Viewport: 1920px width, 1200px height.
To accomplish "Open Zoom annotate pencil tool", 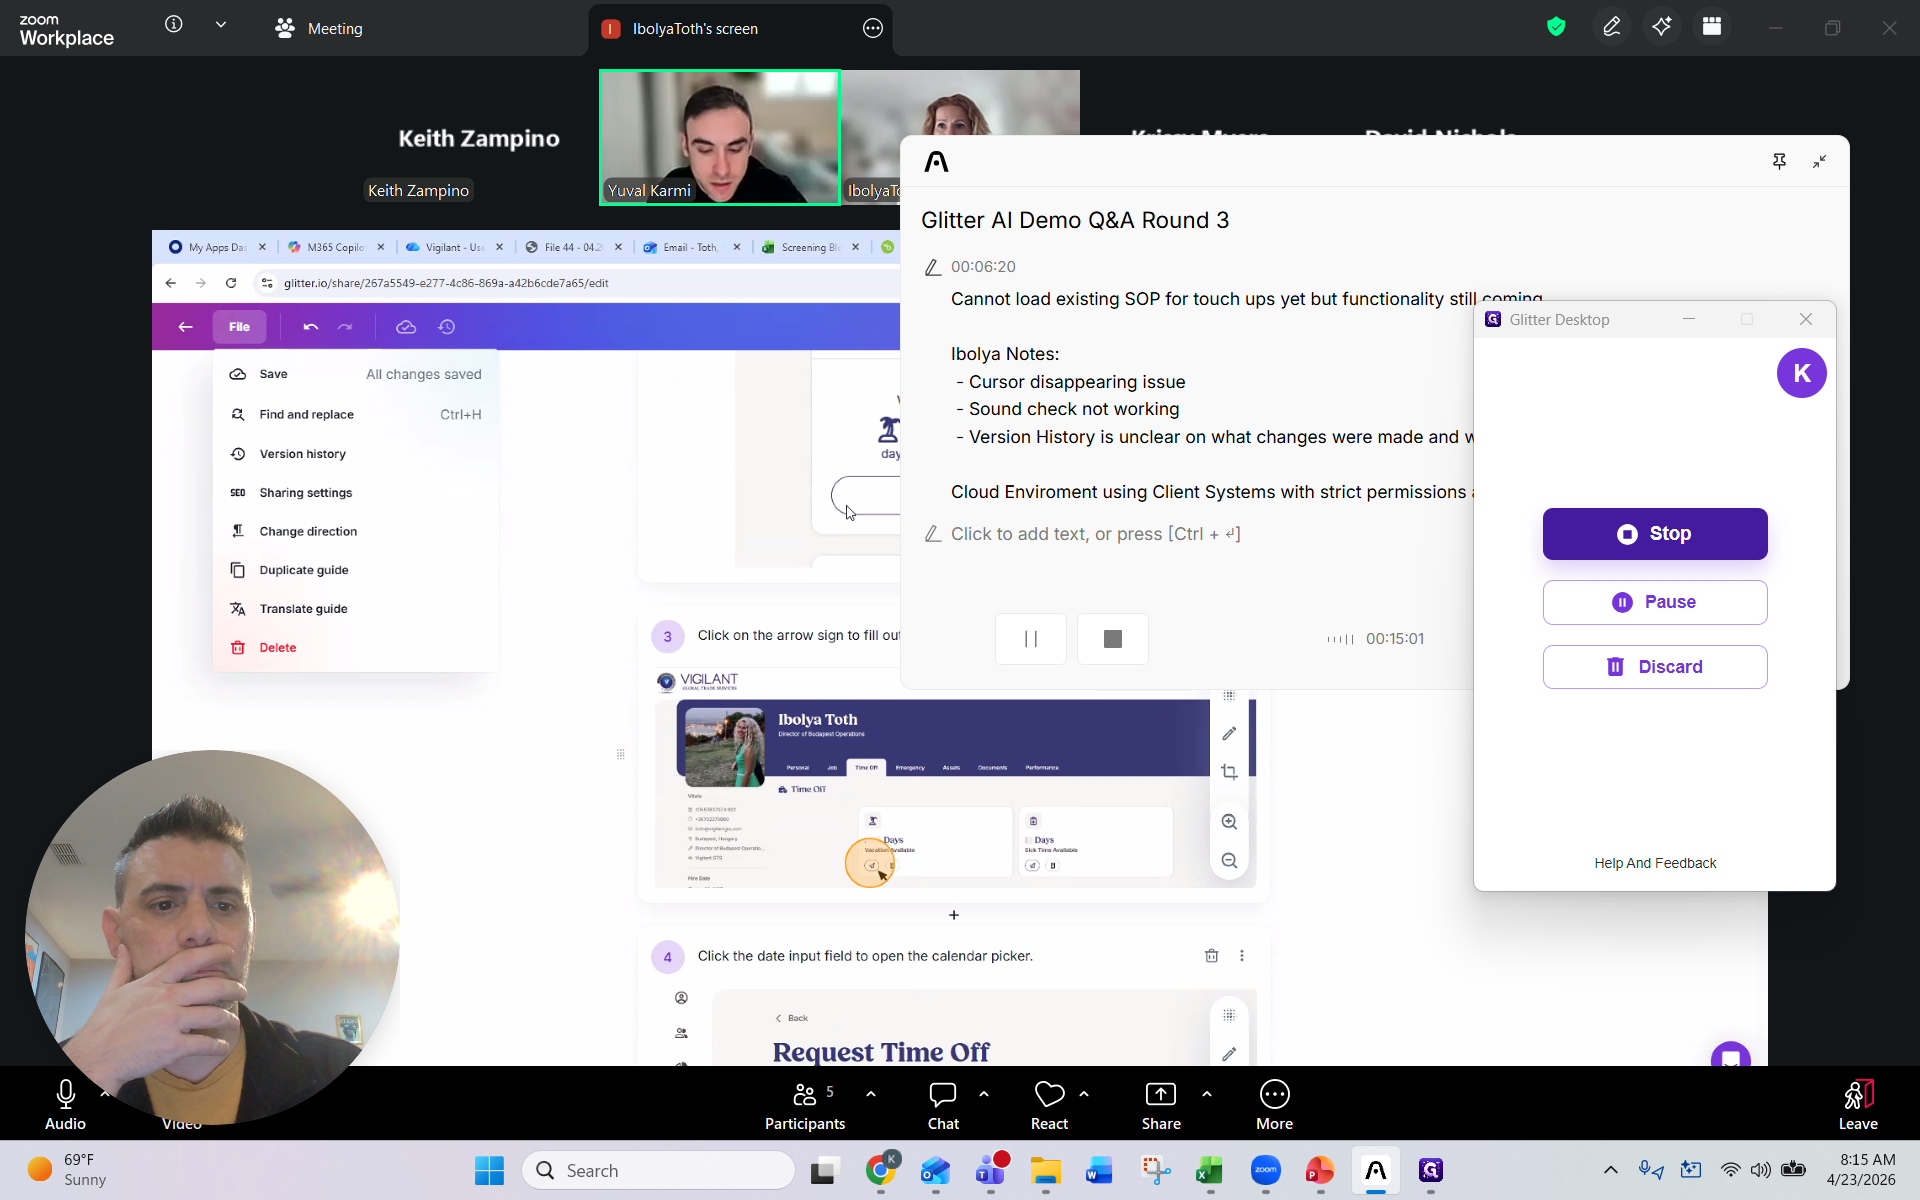I will pyautogui.click(x=1611, y=27).
